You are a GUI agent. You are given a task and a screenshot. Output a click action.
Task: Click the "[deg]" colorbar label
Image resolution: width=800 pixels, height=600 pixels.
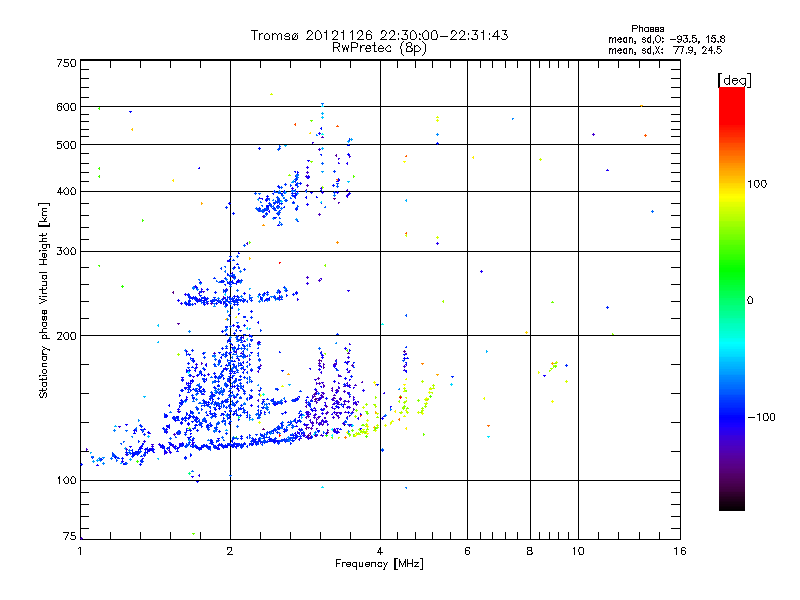[x=734, y=80]
